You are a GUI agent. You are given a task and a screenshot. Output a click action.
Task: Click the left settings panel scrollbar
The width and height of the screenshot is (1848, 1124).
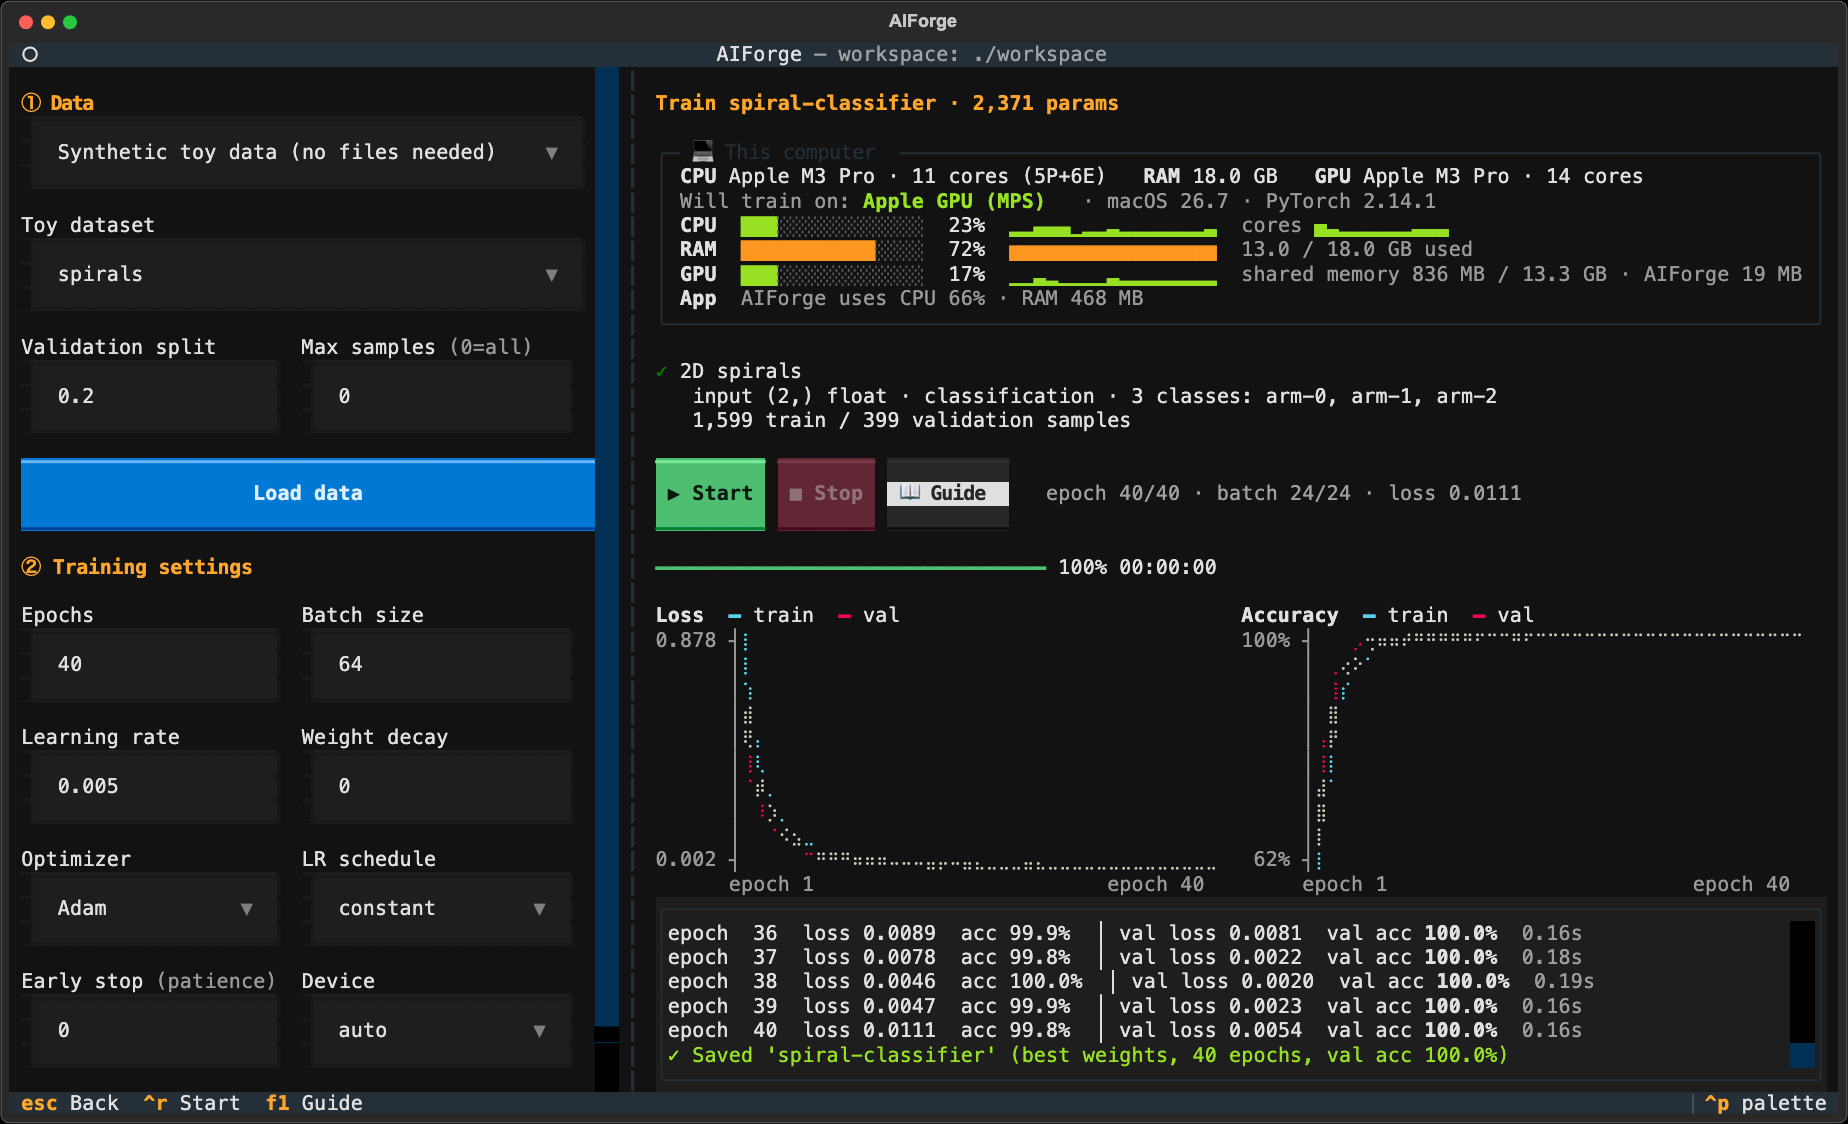coord(607,580)
